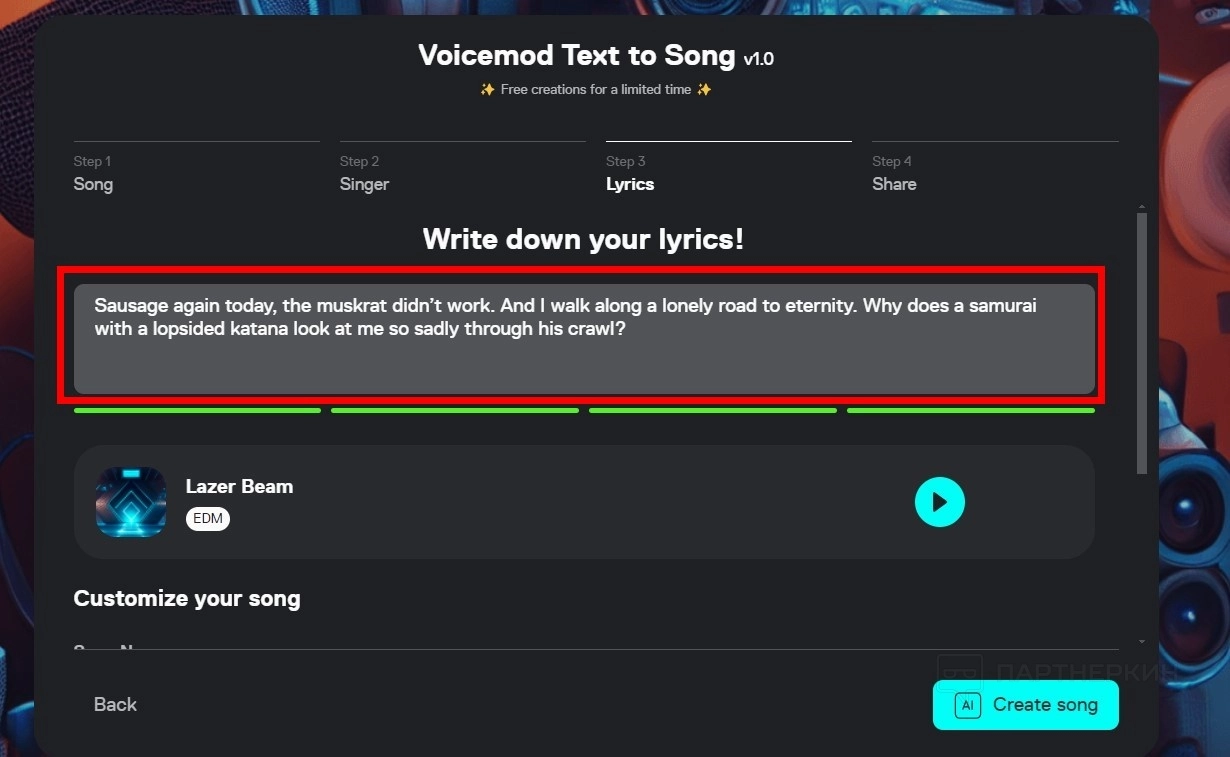Screen dimensions: 1230x757
Task: Click the scrollbar up arrow
Action: pyautogui.click(x=1142, y=207)
